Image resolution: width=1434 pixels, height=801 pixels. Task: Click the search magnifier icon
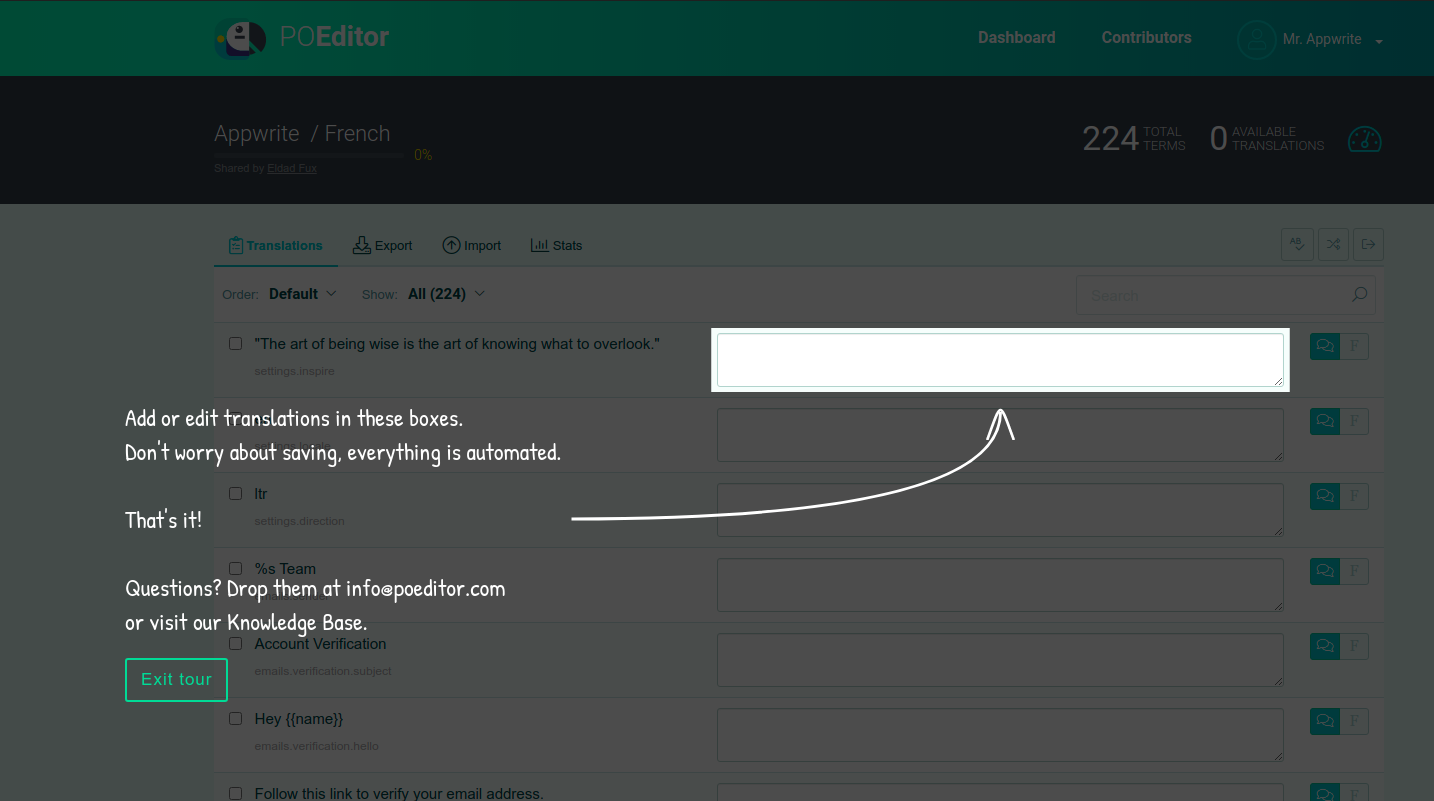coord(1359,295)
